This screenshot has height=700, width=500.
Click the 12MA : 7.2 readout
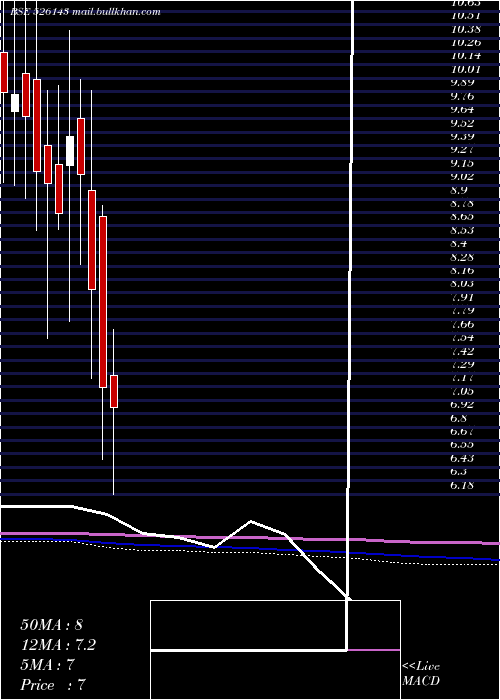click(58, 645)
